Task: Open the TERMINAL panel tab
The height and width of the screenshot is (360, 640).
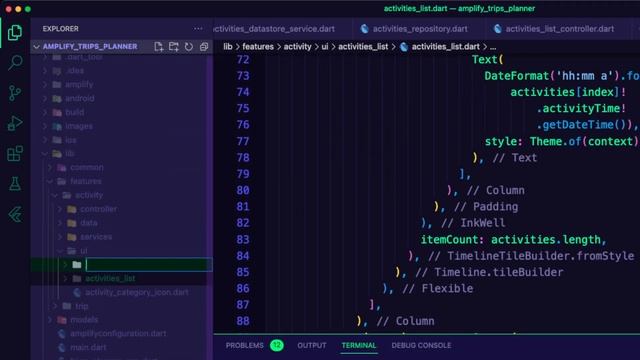Action: tap(359, 345)
